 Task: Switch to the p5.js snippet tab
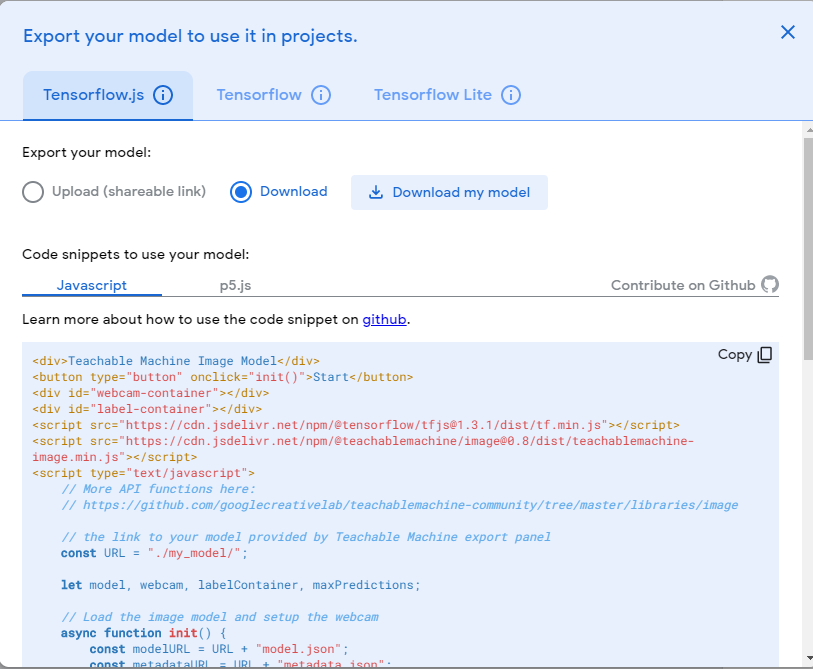235,285
